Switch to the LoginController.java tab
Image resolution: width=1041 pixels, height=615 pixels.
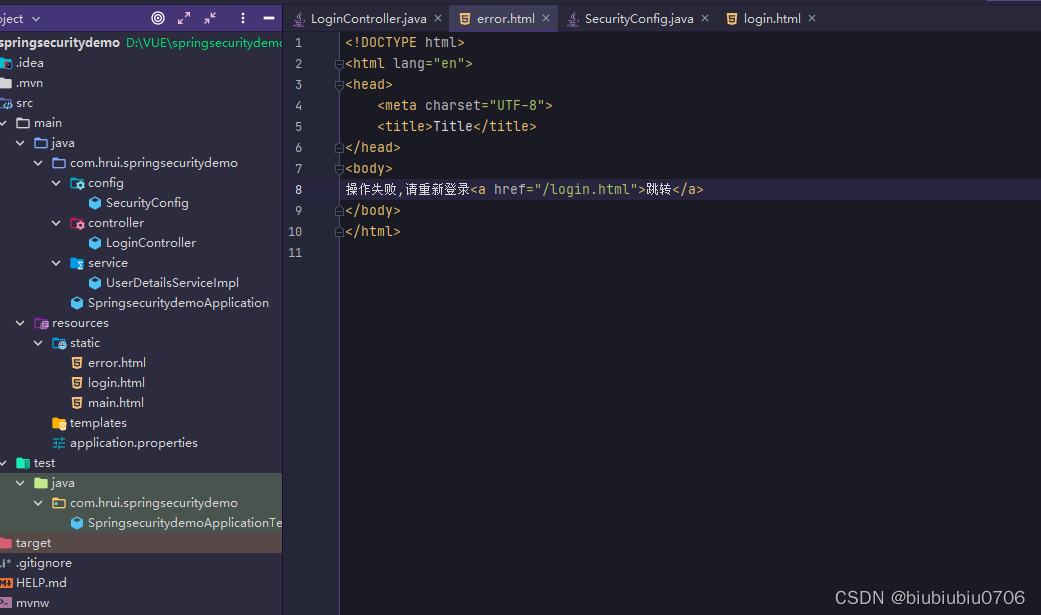click(368, 19)
